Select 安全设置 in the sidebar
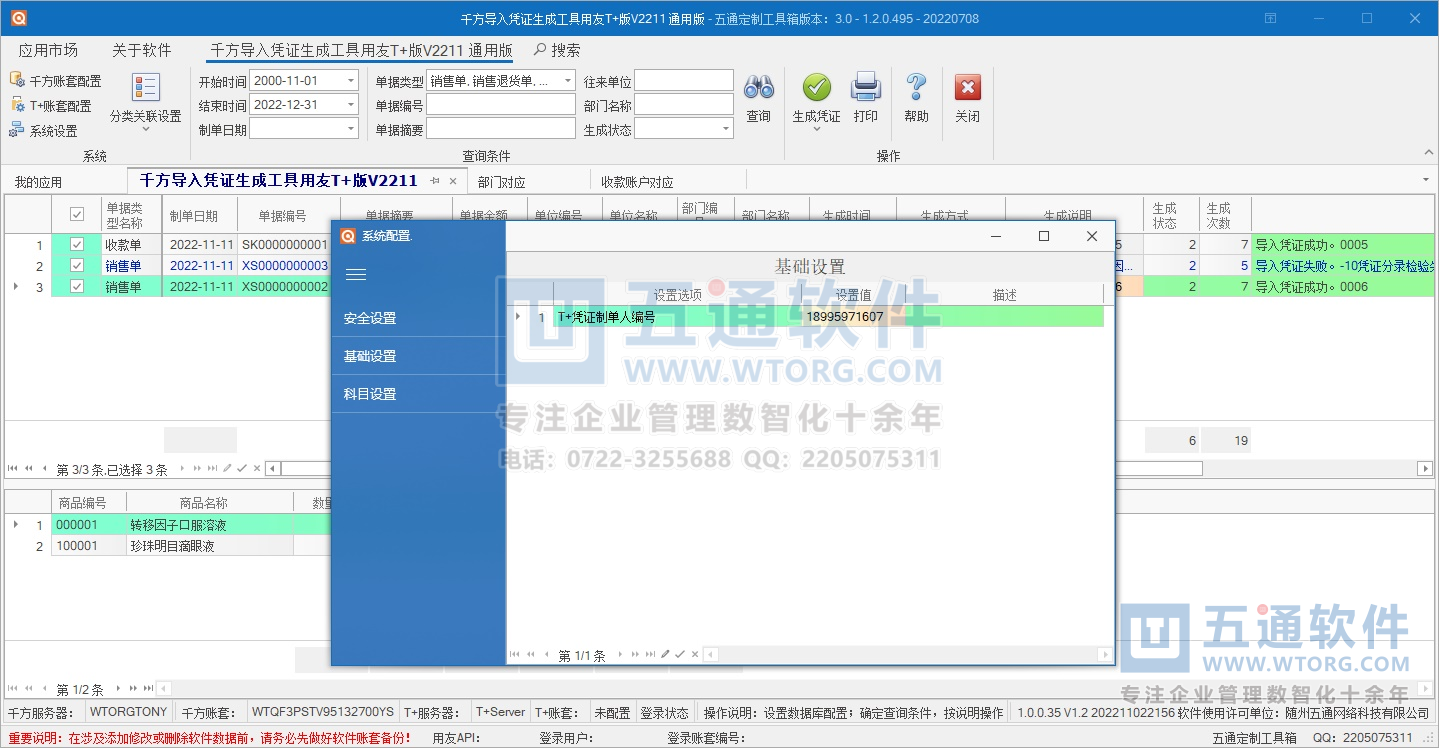The width and height of the screenshot is (1439, 748). point(370,318)
